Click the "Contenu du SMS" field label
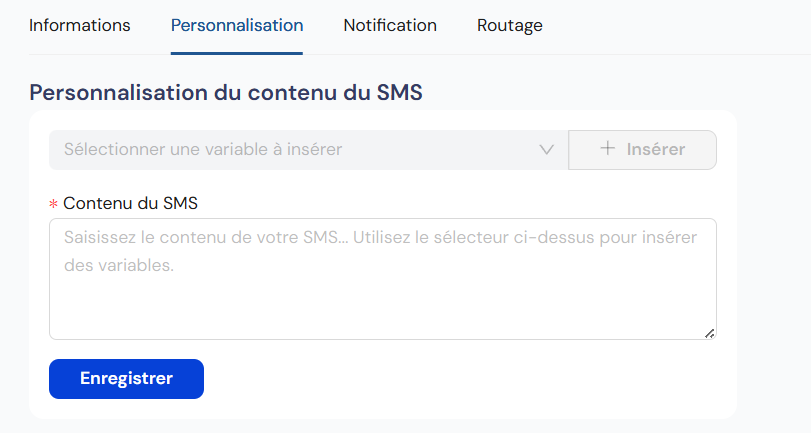 pos(130,203)
